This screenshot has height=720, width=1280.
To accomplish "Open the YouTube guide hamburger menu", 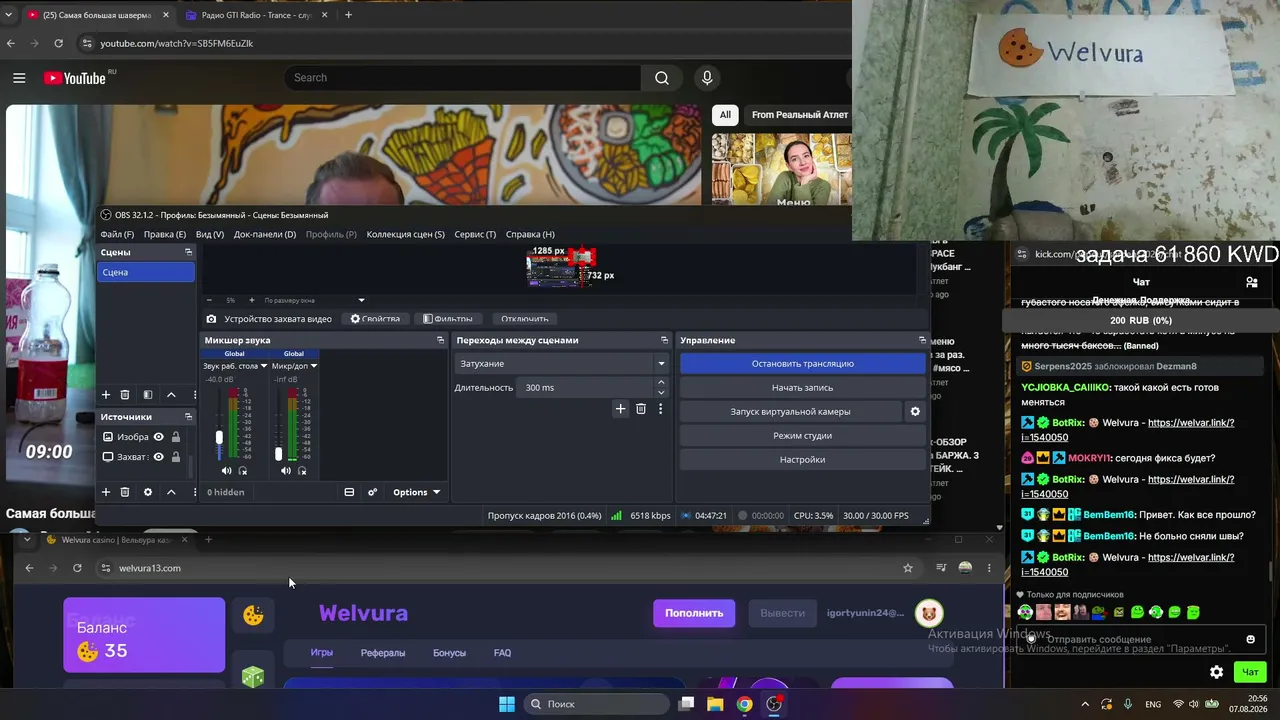I will coord(19,78).
